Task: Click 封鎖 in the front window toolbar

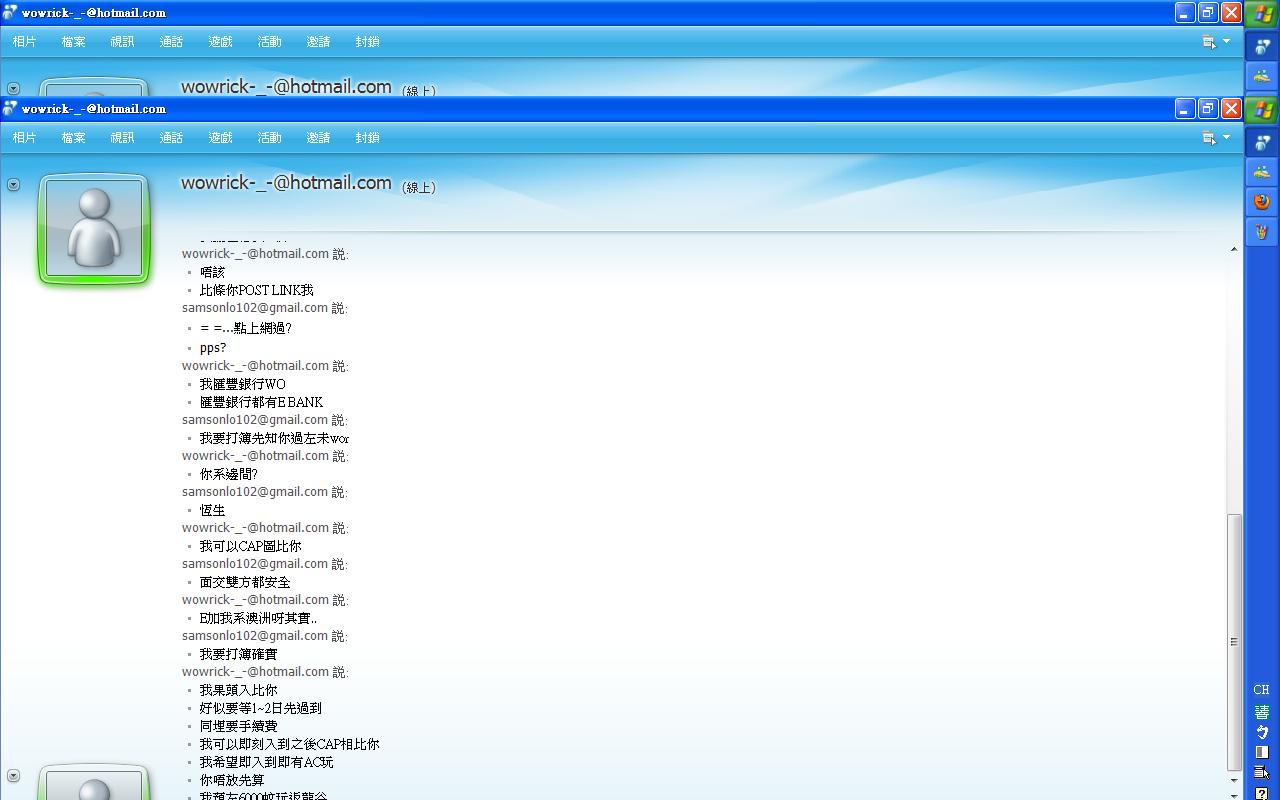Action: click(x=367, y=138)
